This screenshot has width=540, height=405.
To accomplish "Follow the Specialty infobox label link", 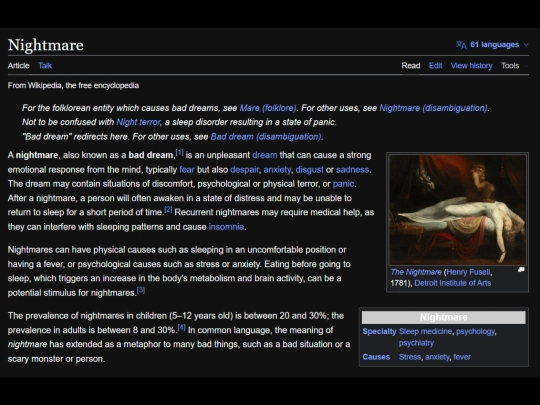I will (x=379, y=332).
